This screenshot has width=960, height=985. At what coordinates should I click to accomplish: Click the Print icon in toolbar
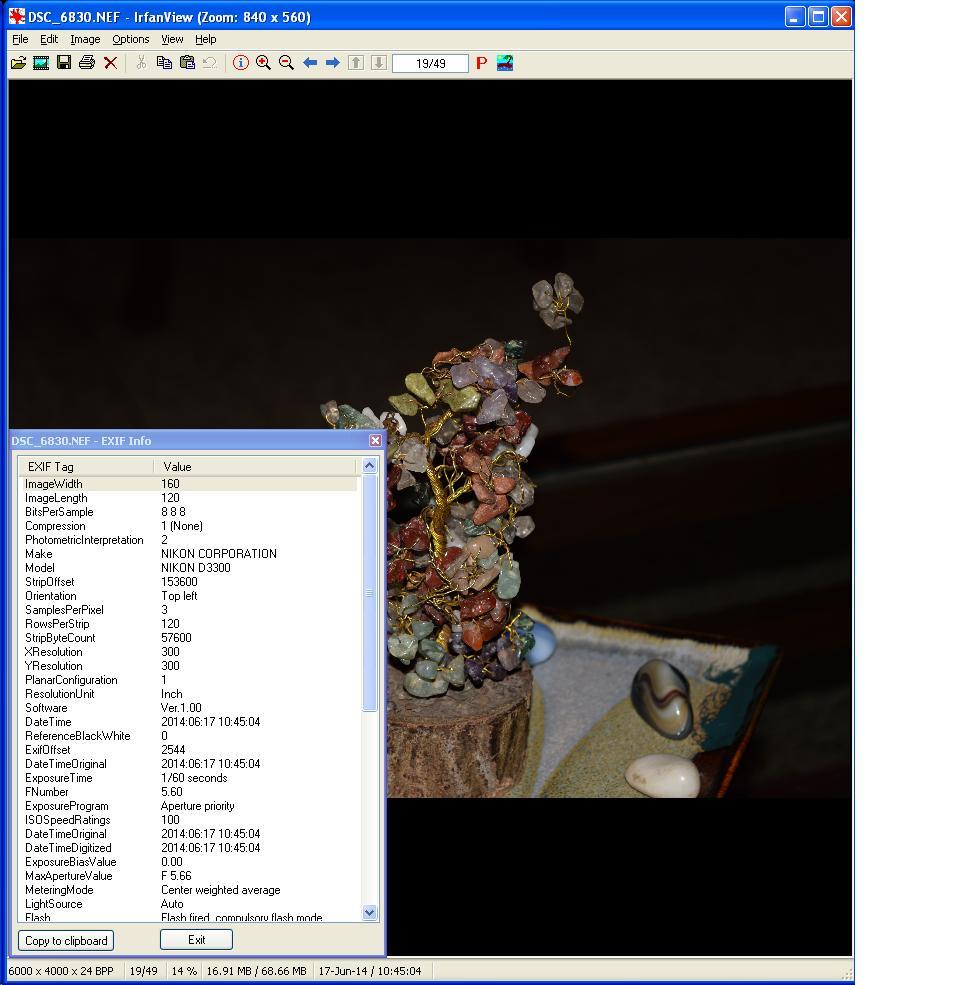(x=87, y=63)
